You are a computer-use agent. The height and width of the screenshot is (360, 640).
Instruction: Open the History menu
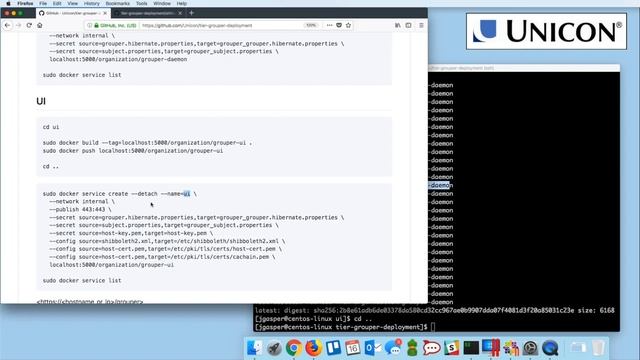(92, 3)
